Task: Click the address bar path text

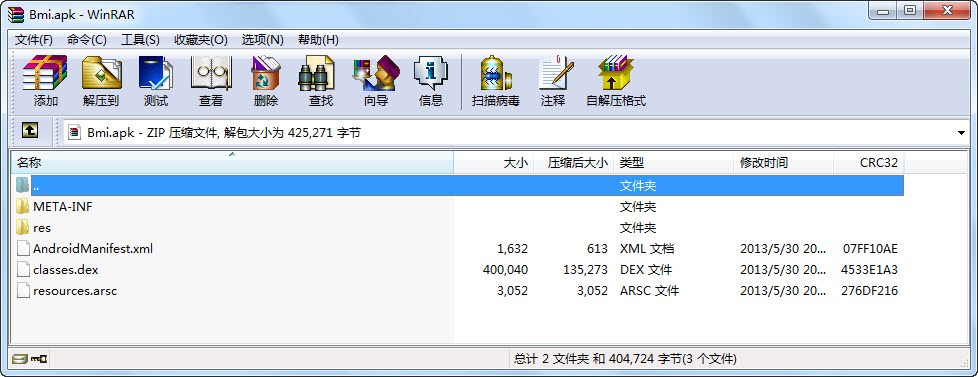Action: (224, 133)
